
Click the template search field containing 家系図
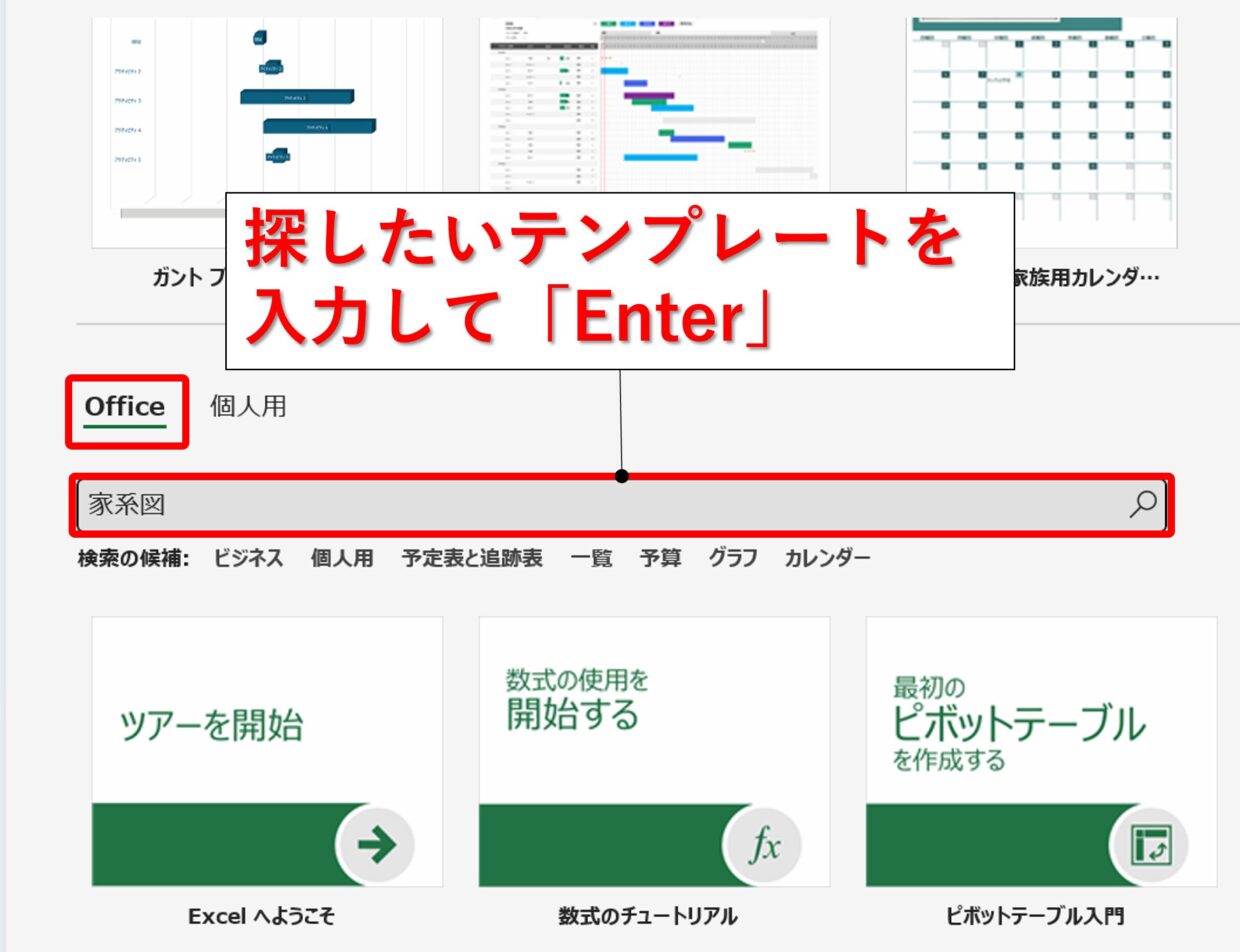[x=621, y=505]
